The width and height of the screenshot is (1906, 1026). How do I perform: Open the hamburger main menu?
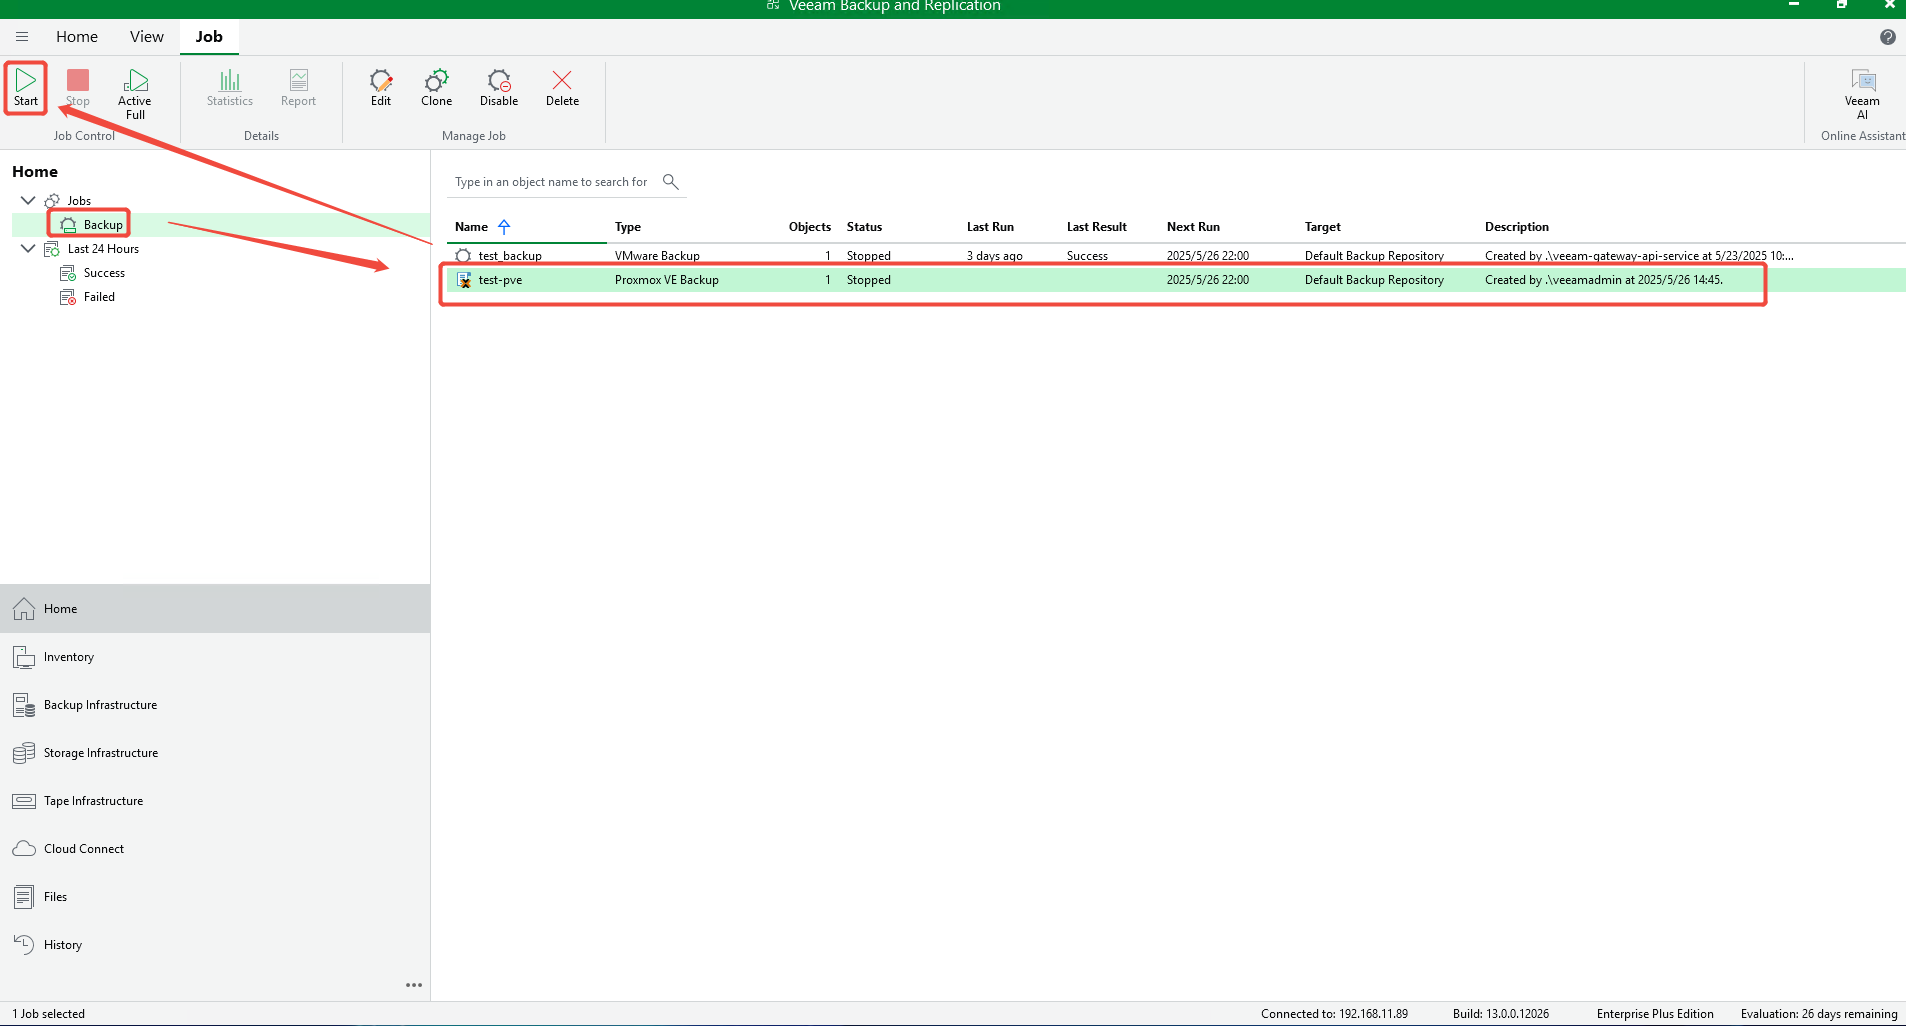click(22, 37)
